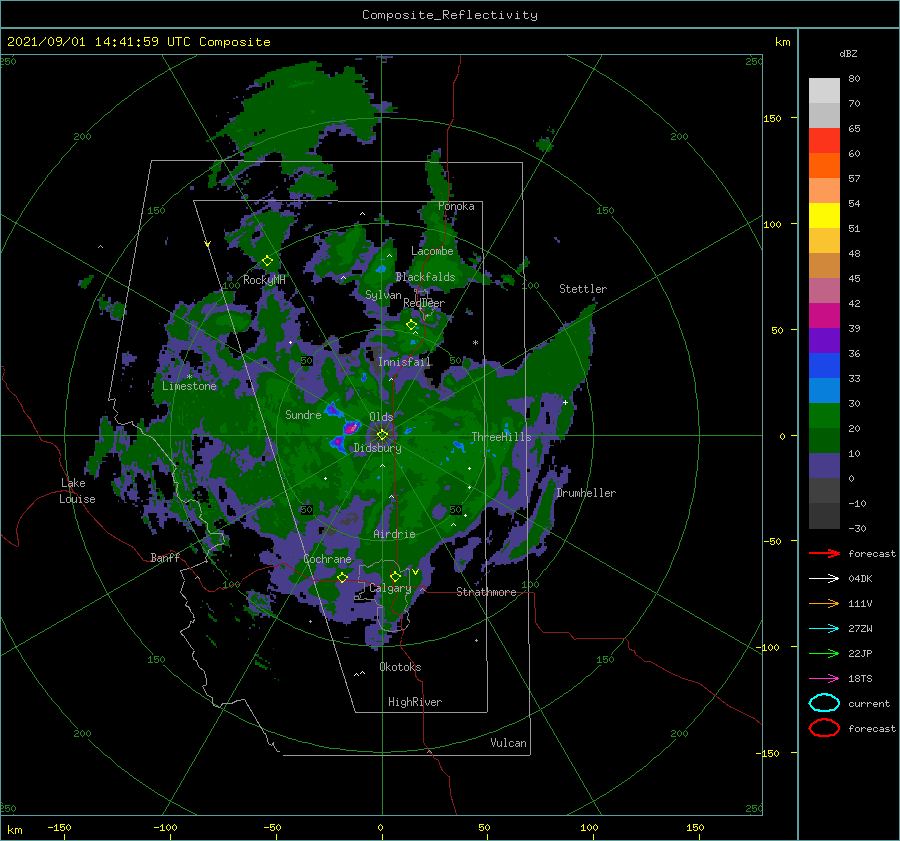Click the Limestone label
The image size is (900, 841).
[189, 386]
